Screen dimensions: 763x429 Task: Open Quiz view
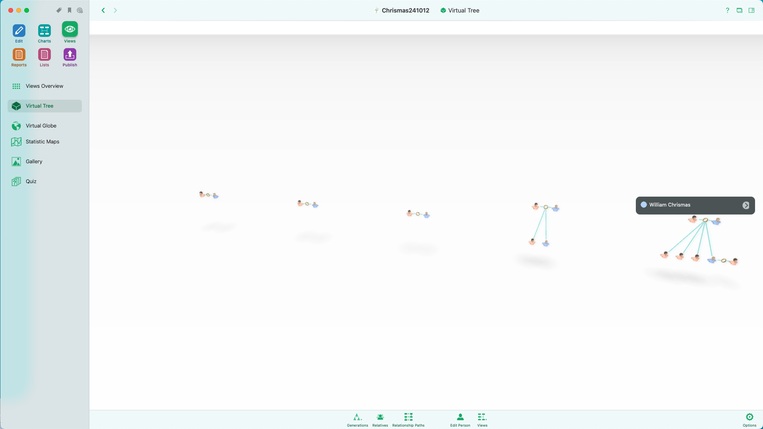tap(45, 181)
